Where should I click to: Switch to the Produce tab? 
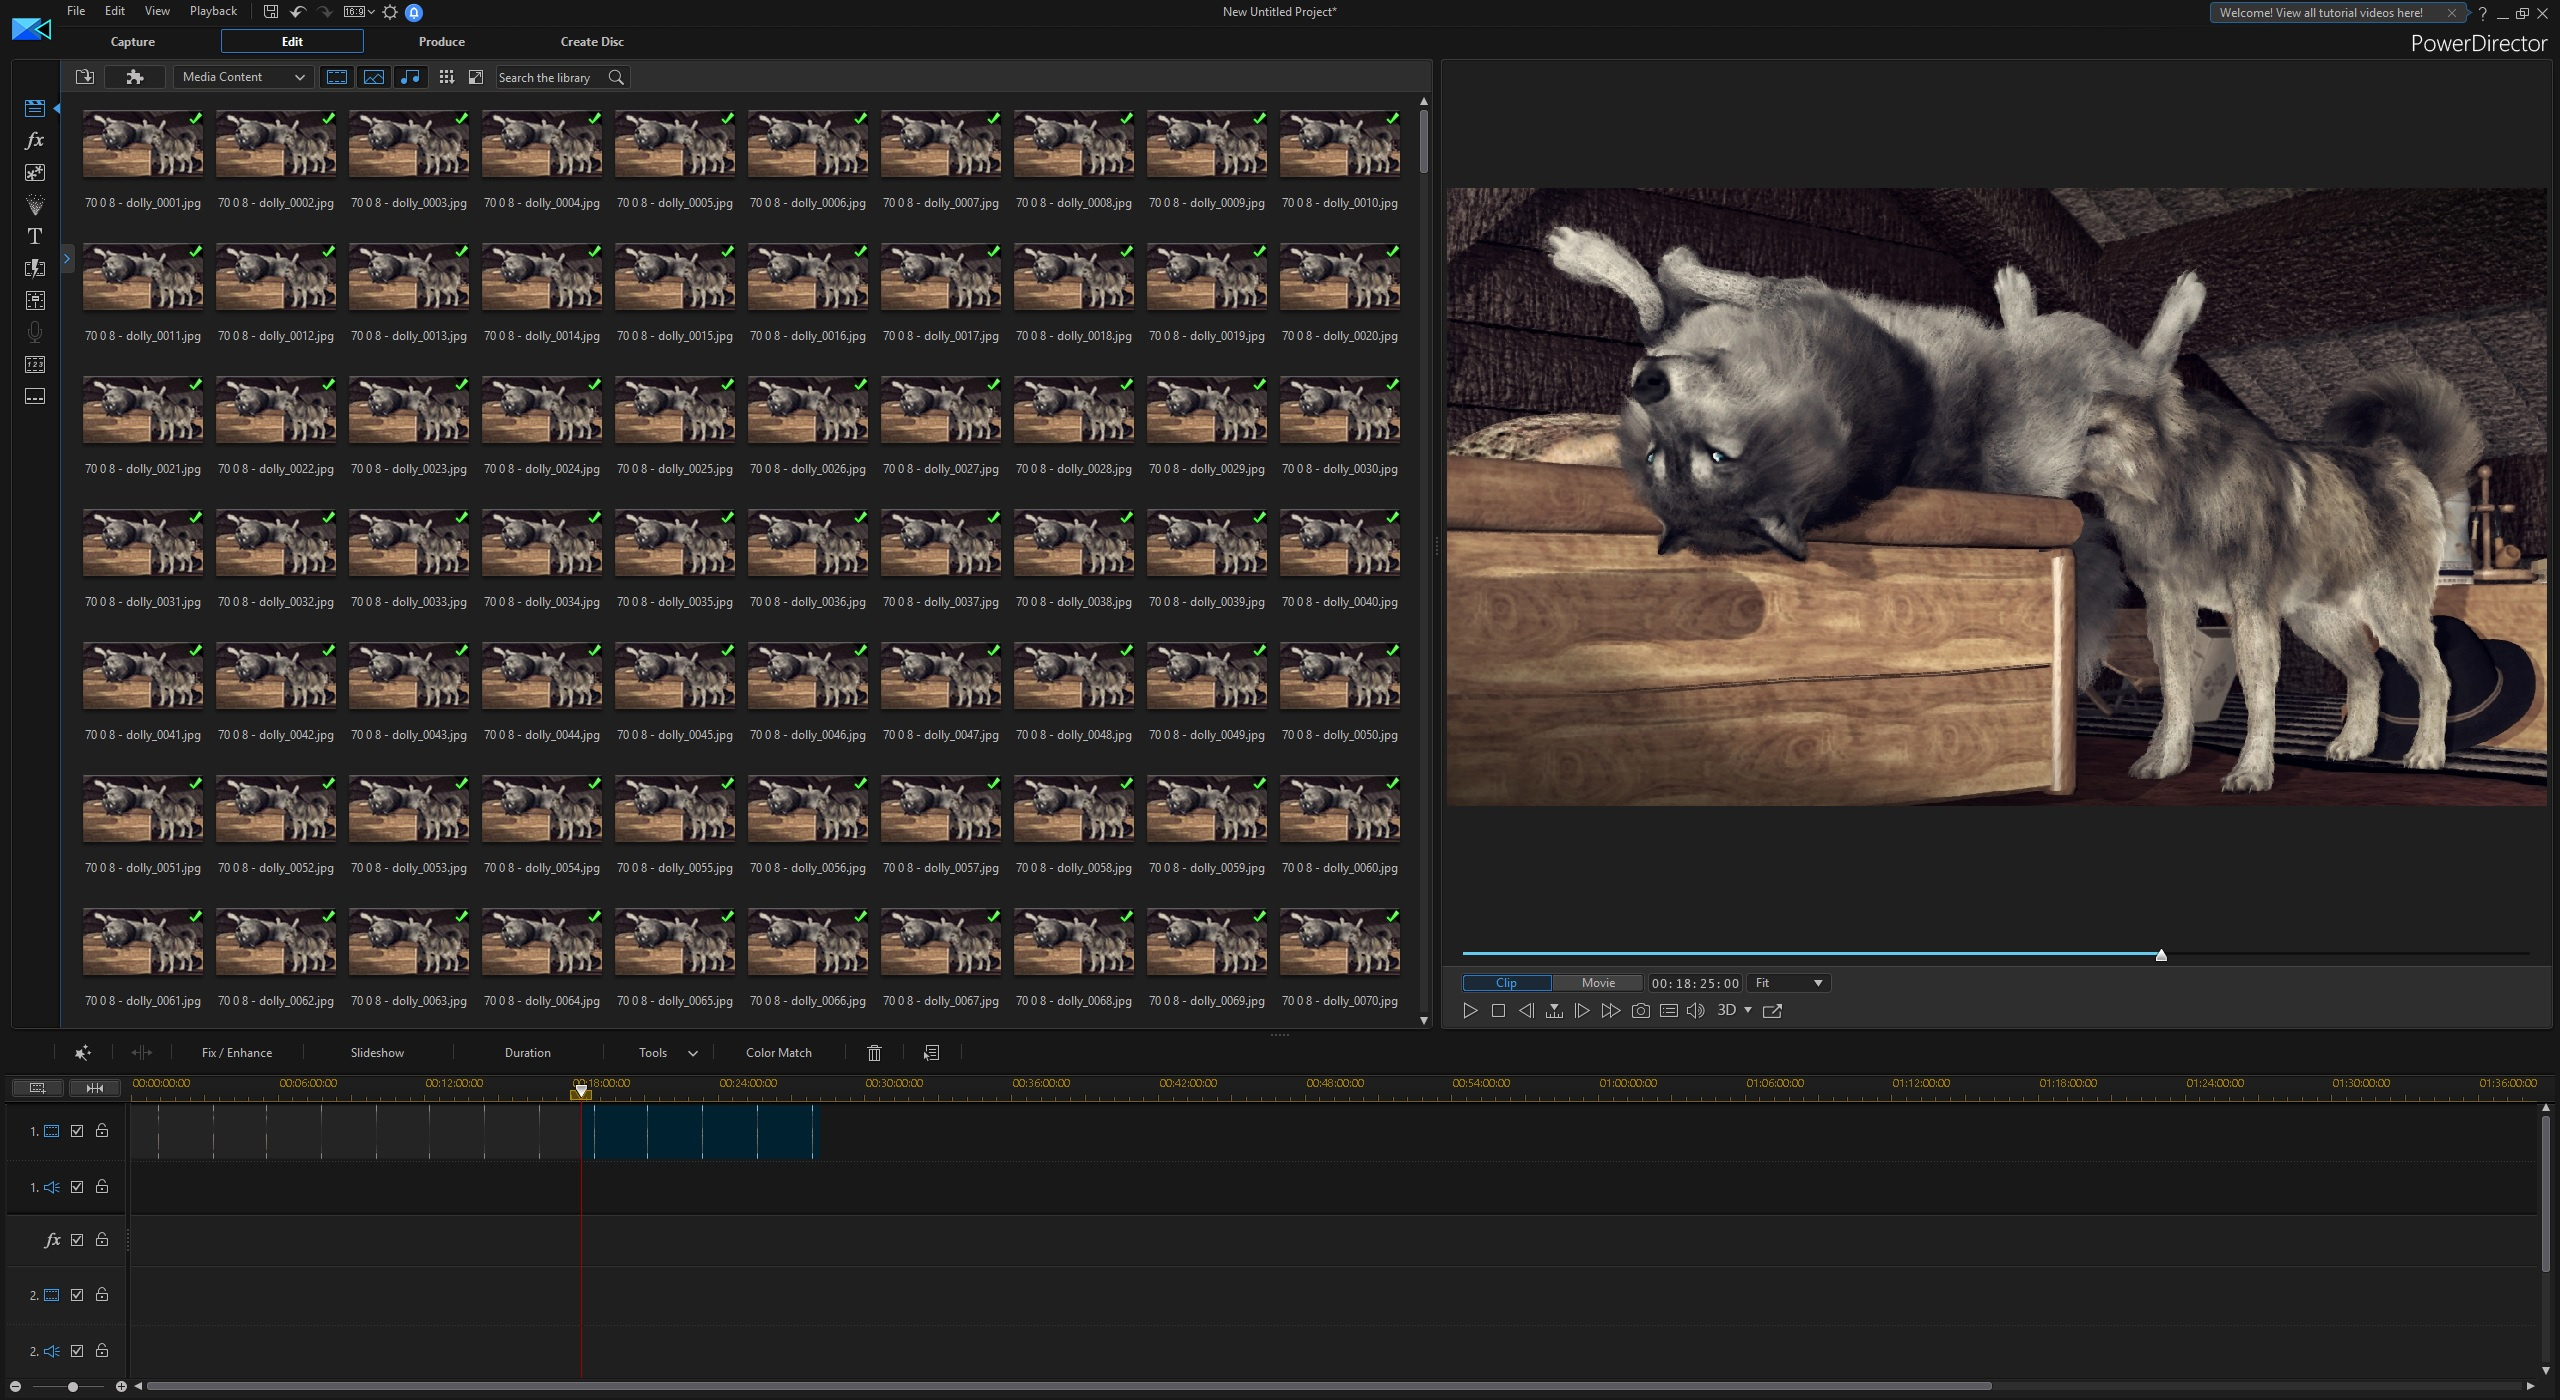(441, 42)
